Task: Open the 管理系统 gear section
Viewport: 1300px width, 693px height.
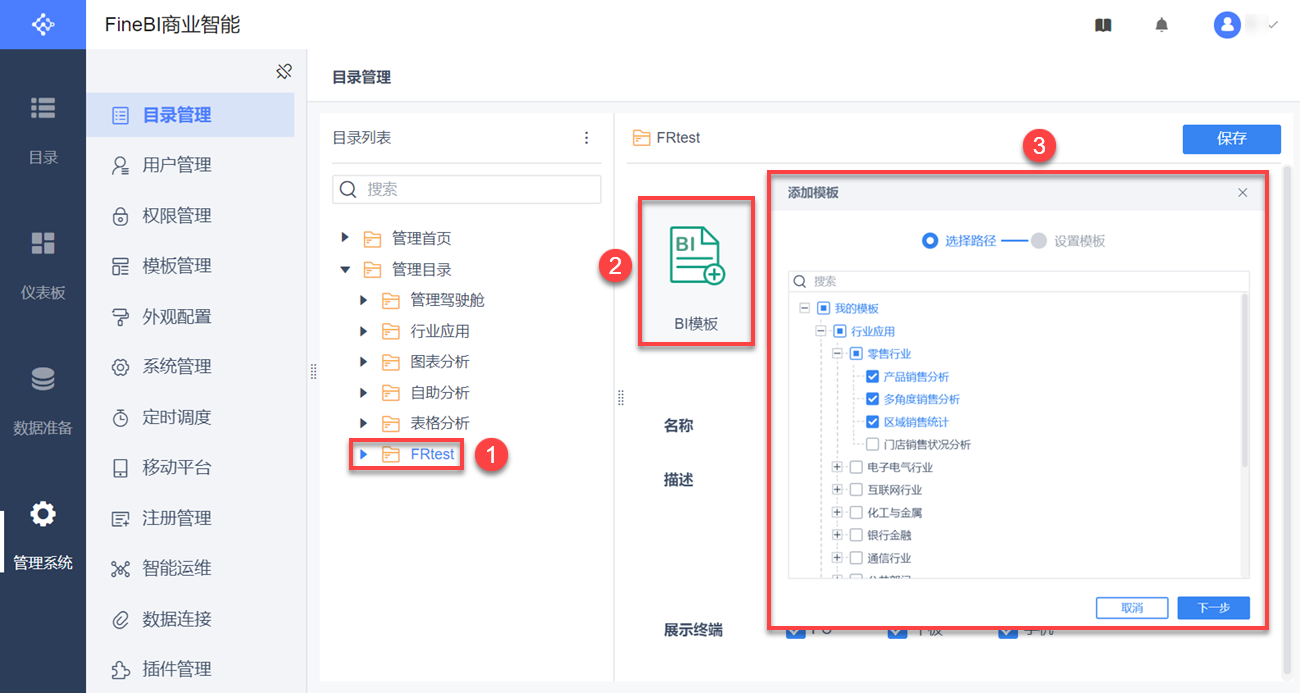Action: pos(43,536)
